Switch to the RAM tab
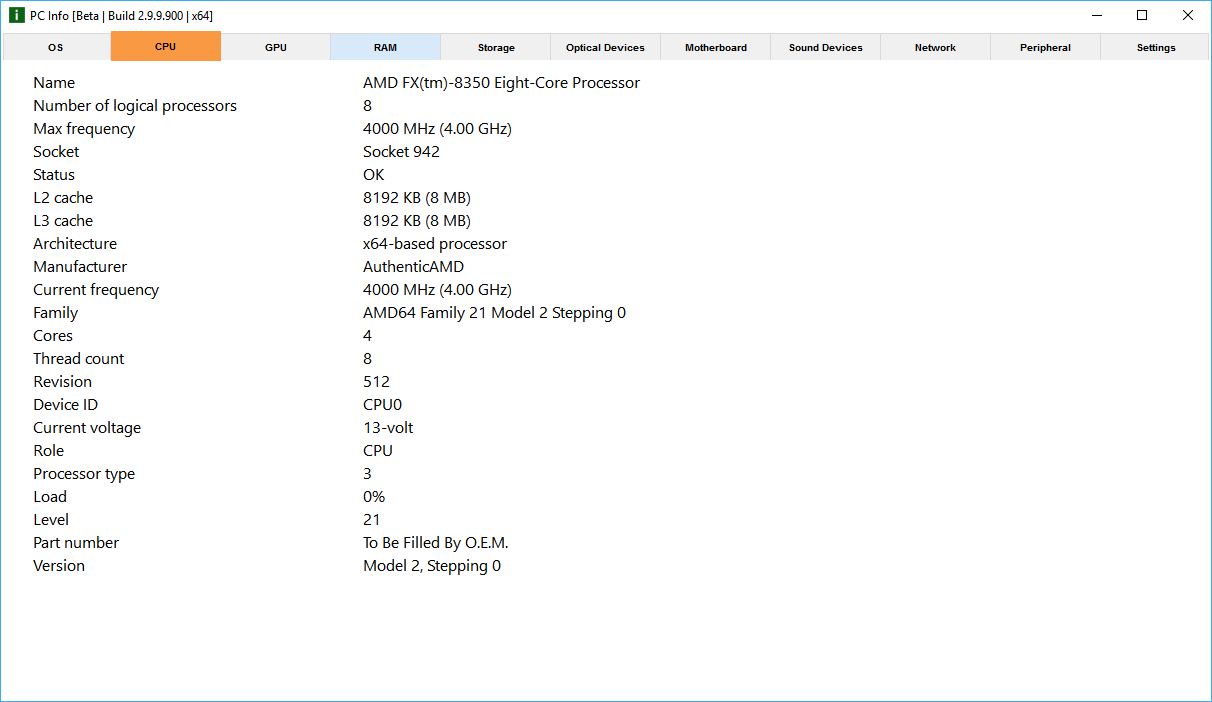This screenshot has height=702, width=1212. click(386, 47)
